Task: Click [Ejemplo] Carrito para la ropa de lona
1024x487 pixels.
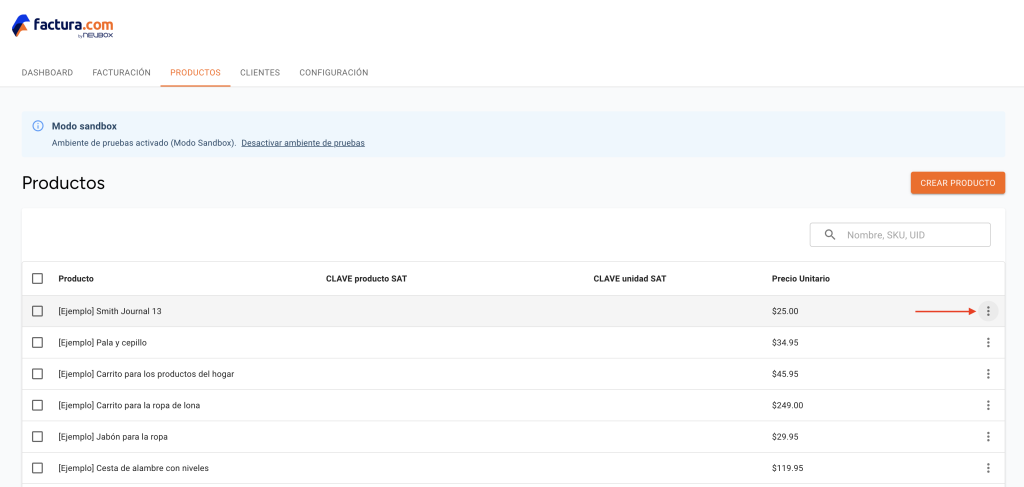Action: (129, 405)
